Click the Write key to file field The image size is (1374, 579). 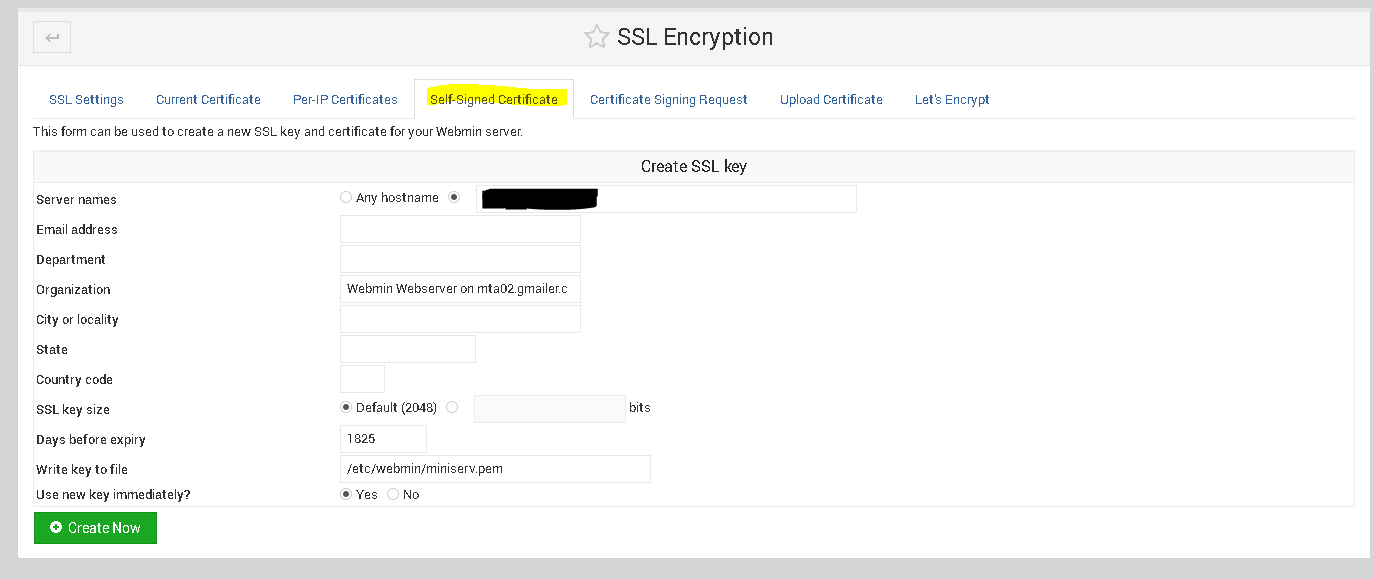point(495,469)
